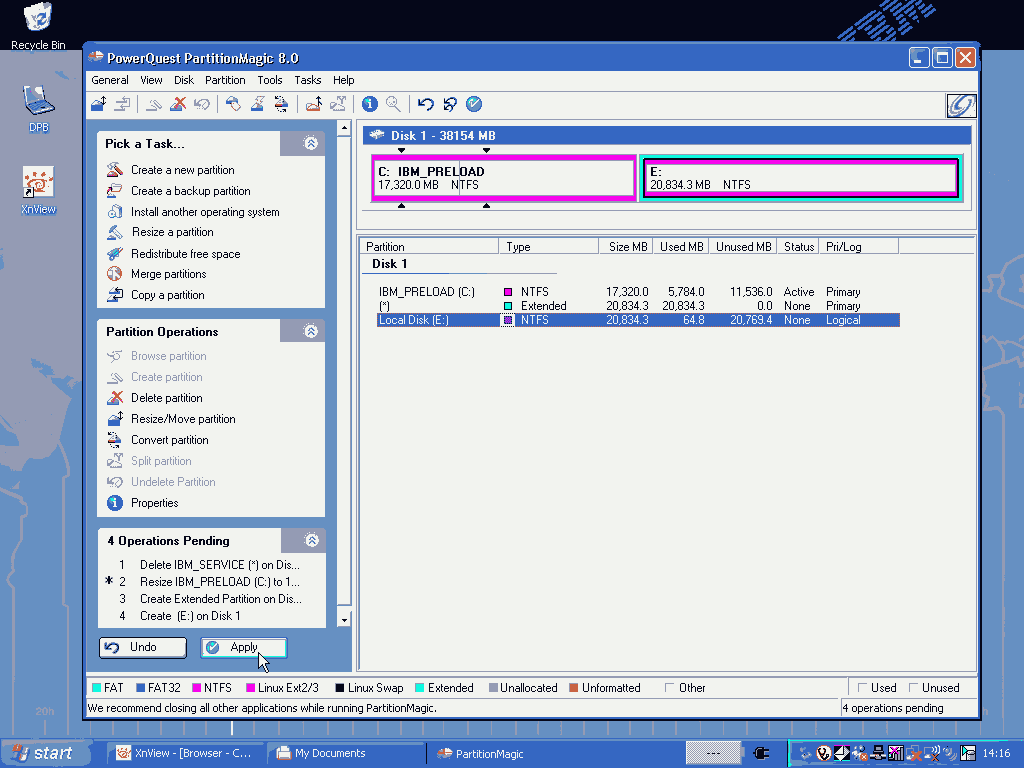Click the Discard all changes toolbar icon
This screenshot has width=1024, height=768.
click(x=450, y=104)
